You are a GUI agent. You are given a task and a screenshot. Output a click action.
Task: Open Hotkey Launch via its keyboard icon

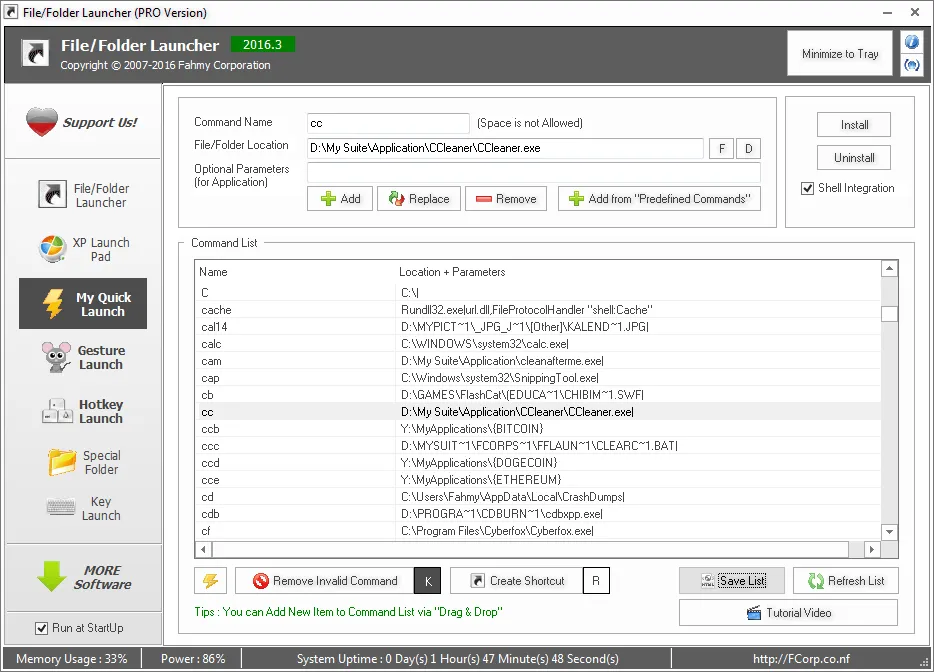pos(60,410)
